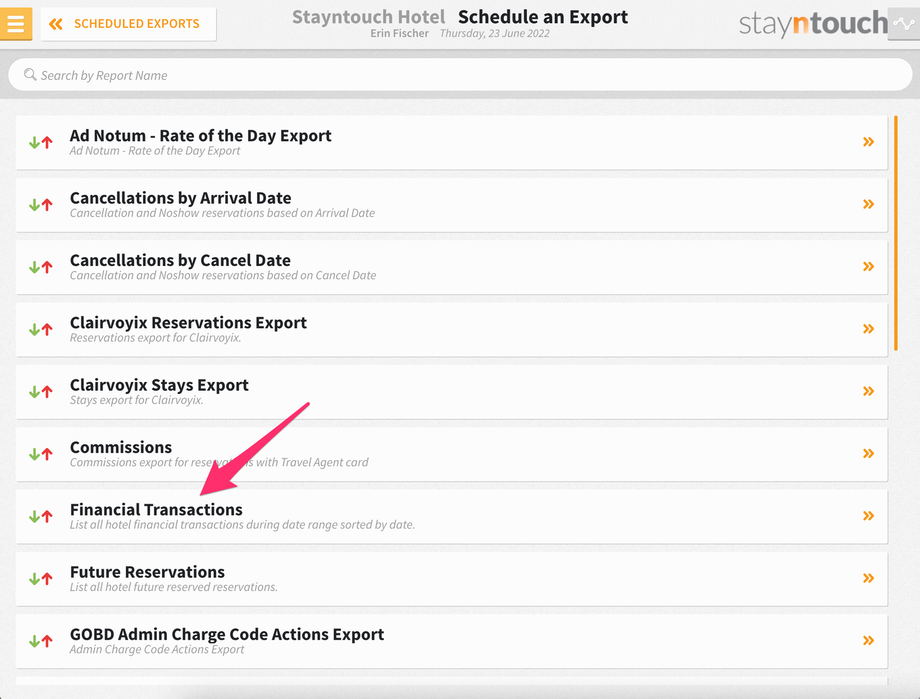The image size is (920, 699).
Task: Click the double-left arrow in Scheduled Exports
Action: [56, 24]
